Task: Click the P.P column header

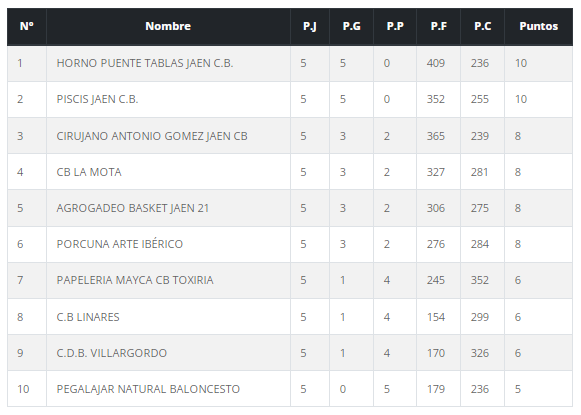Action: [x=395, y=26]
